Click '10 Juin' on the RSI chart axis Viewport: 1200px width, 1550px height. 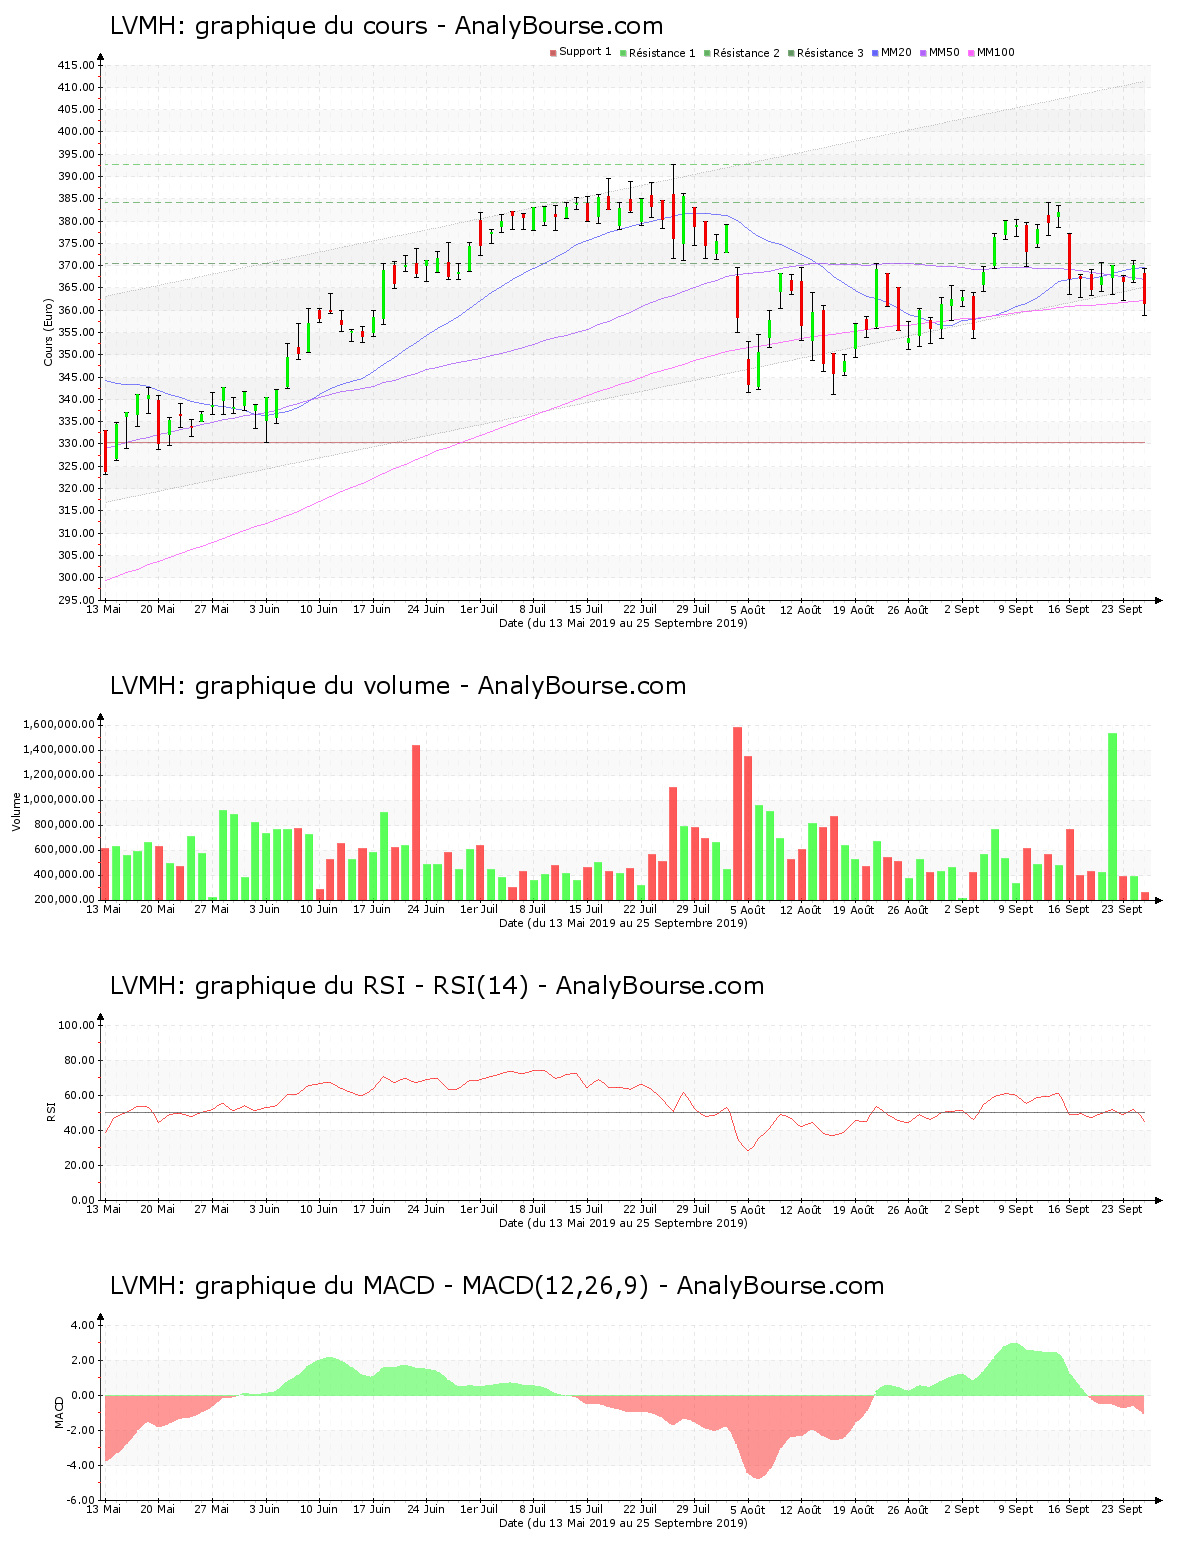319,1209
